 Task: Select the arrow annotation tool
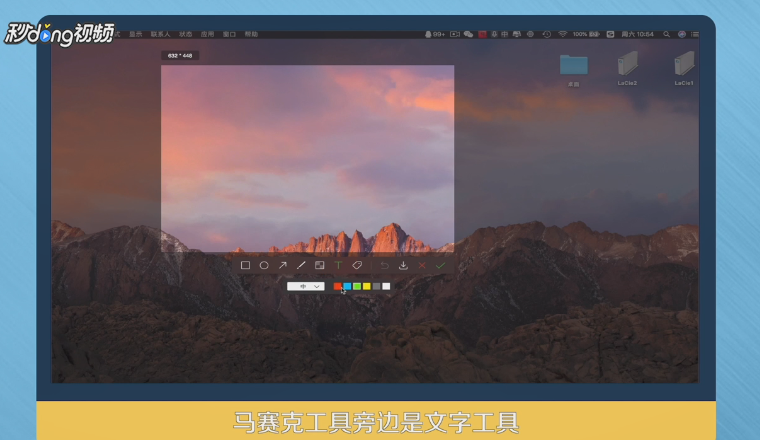(x=283, y=265)
